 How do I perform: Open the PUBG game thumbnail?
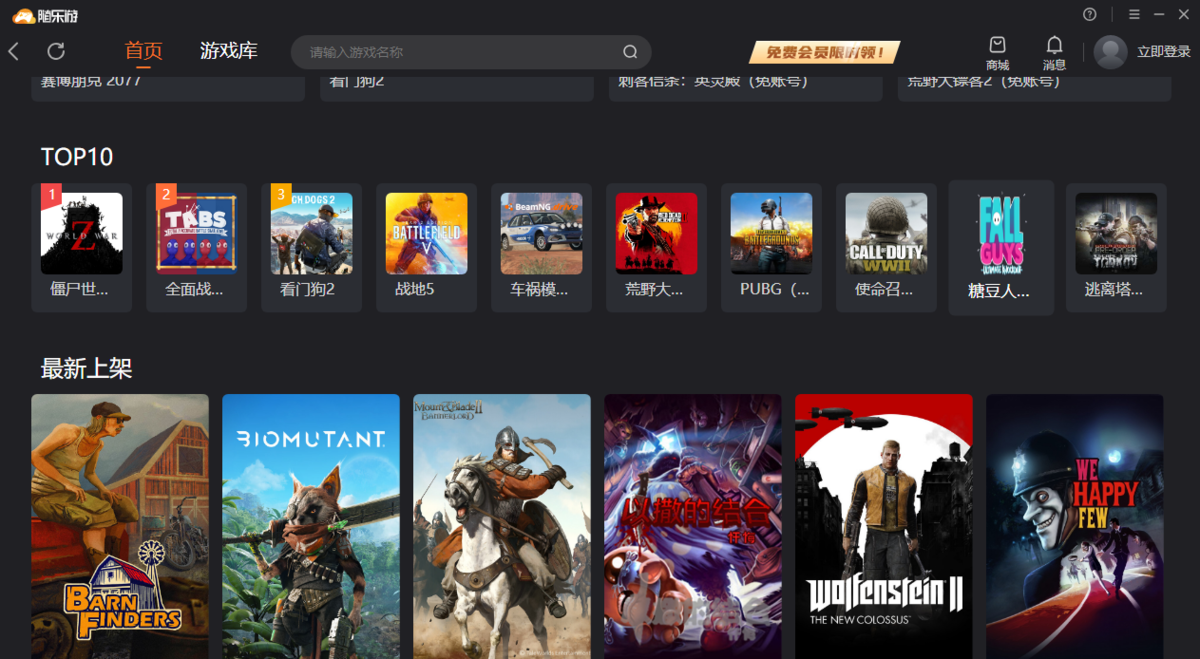(x=772, y=234)
